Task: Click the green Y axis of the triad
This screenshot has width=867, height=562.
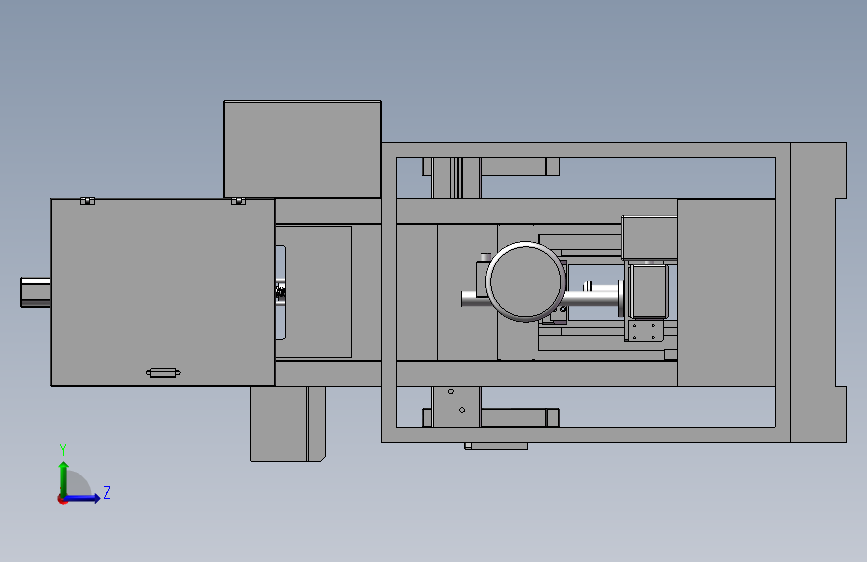Action: 63,478
